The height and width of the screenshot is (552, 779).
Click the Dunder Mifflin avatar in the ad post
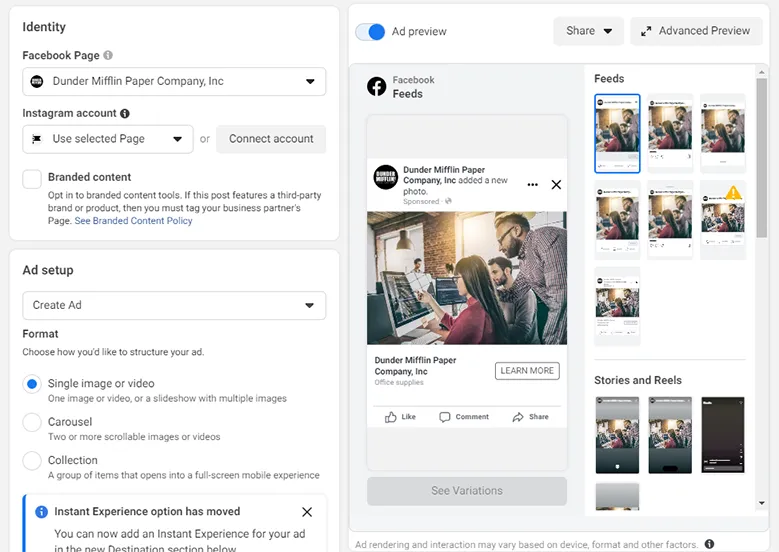[x=386, y=177]
